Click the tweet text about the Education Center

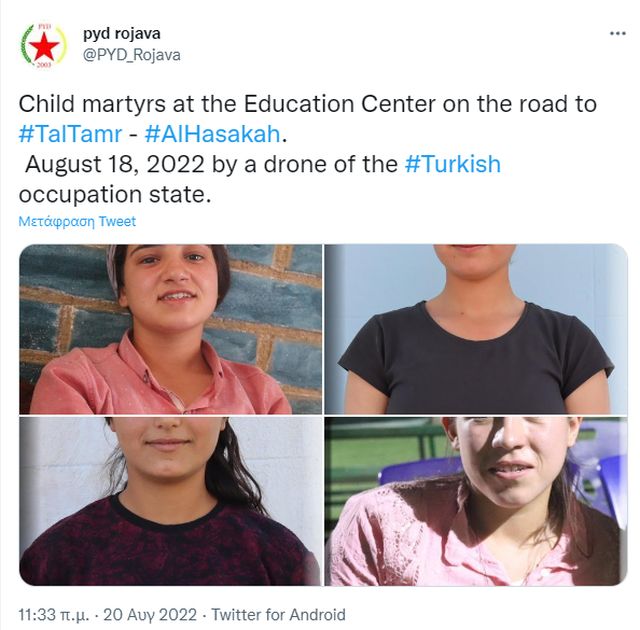[308, 104]
